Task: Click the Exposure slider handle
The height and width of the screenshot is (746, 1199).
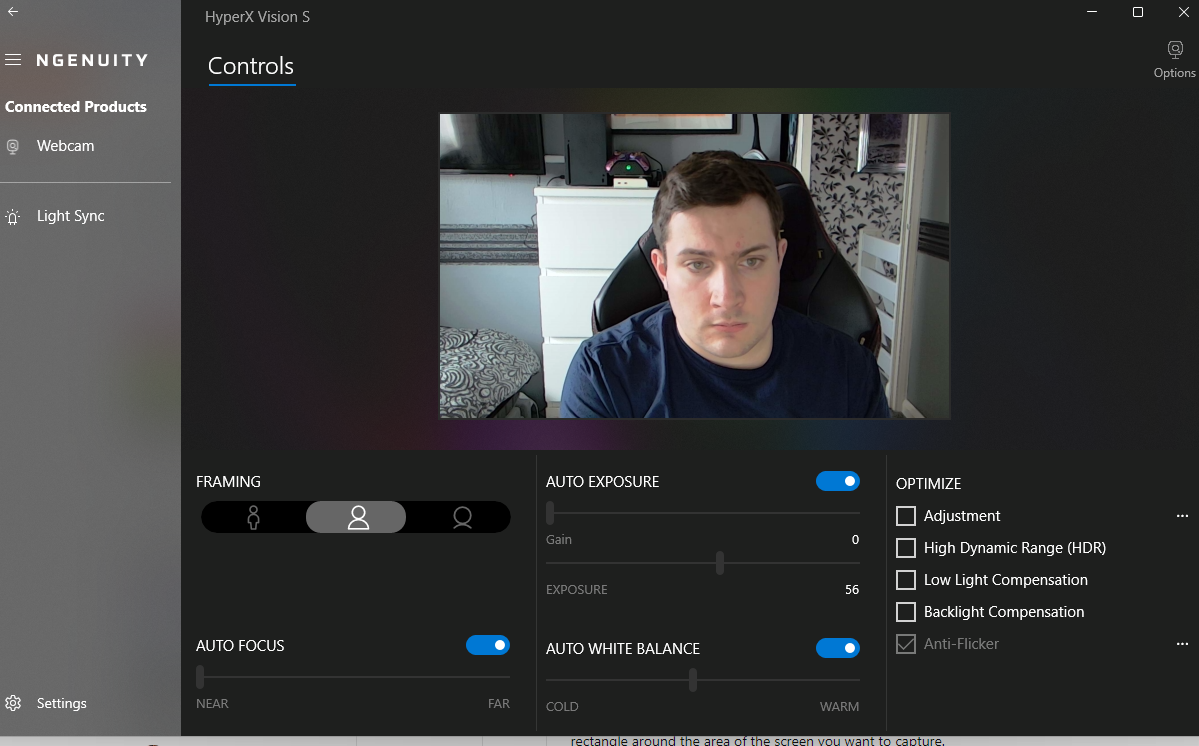Action: pos(720,563)
